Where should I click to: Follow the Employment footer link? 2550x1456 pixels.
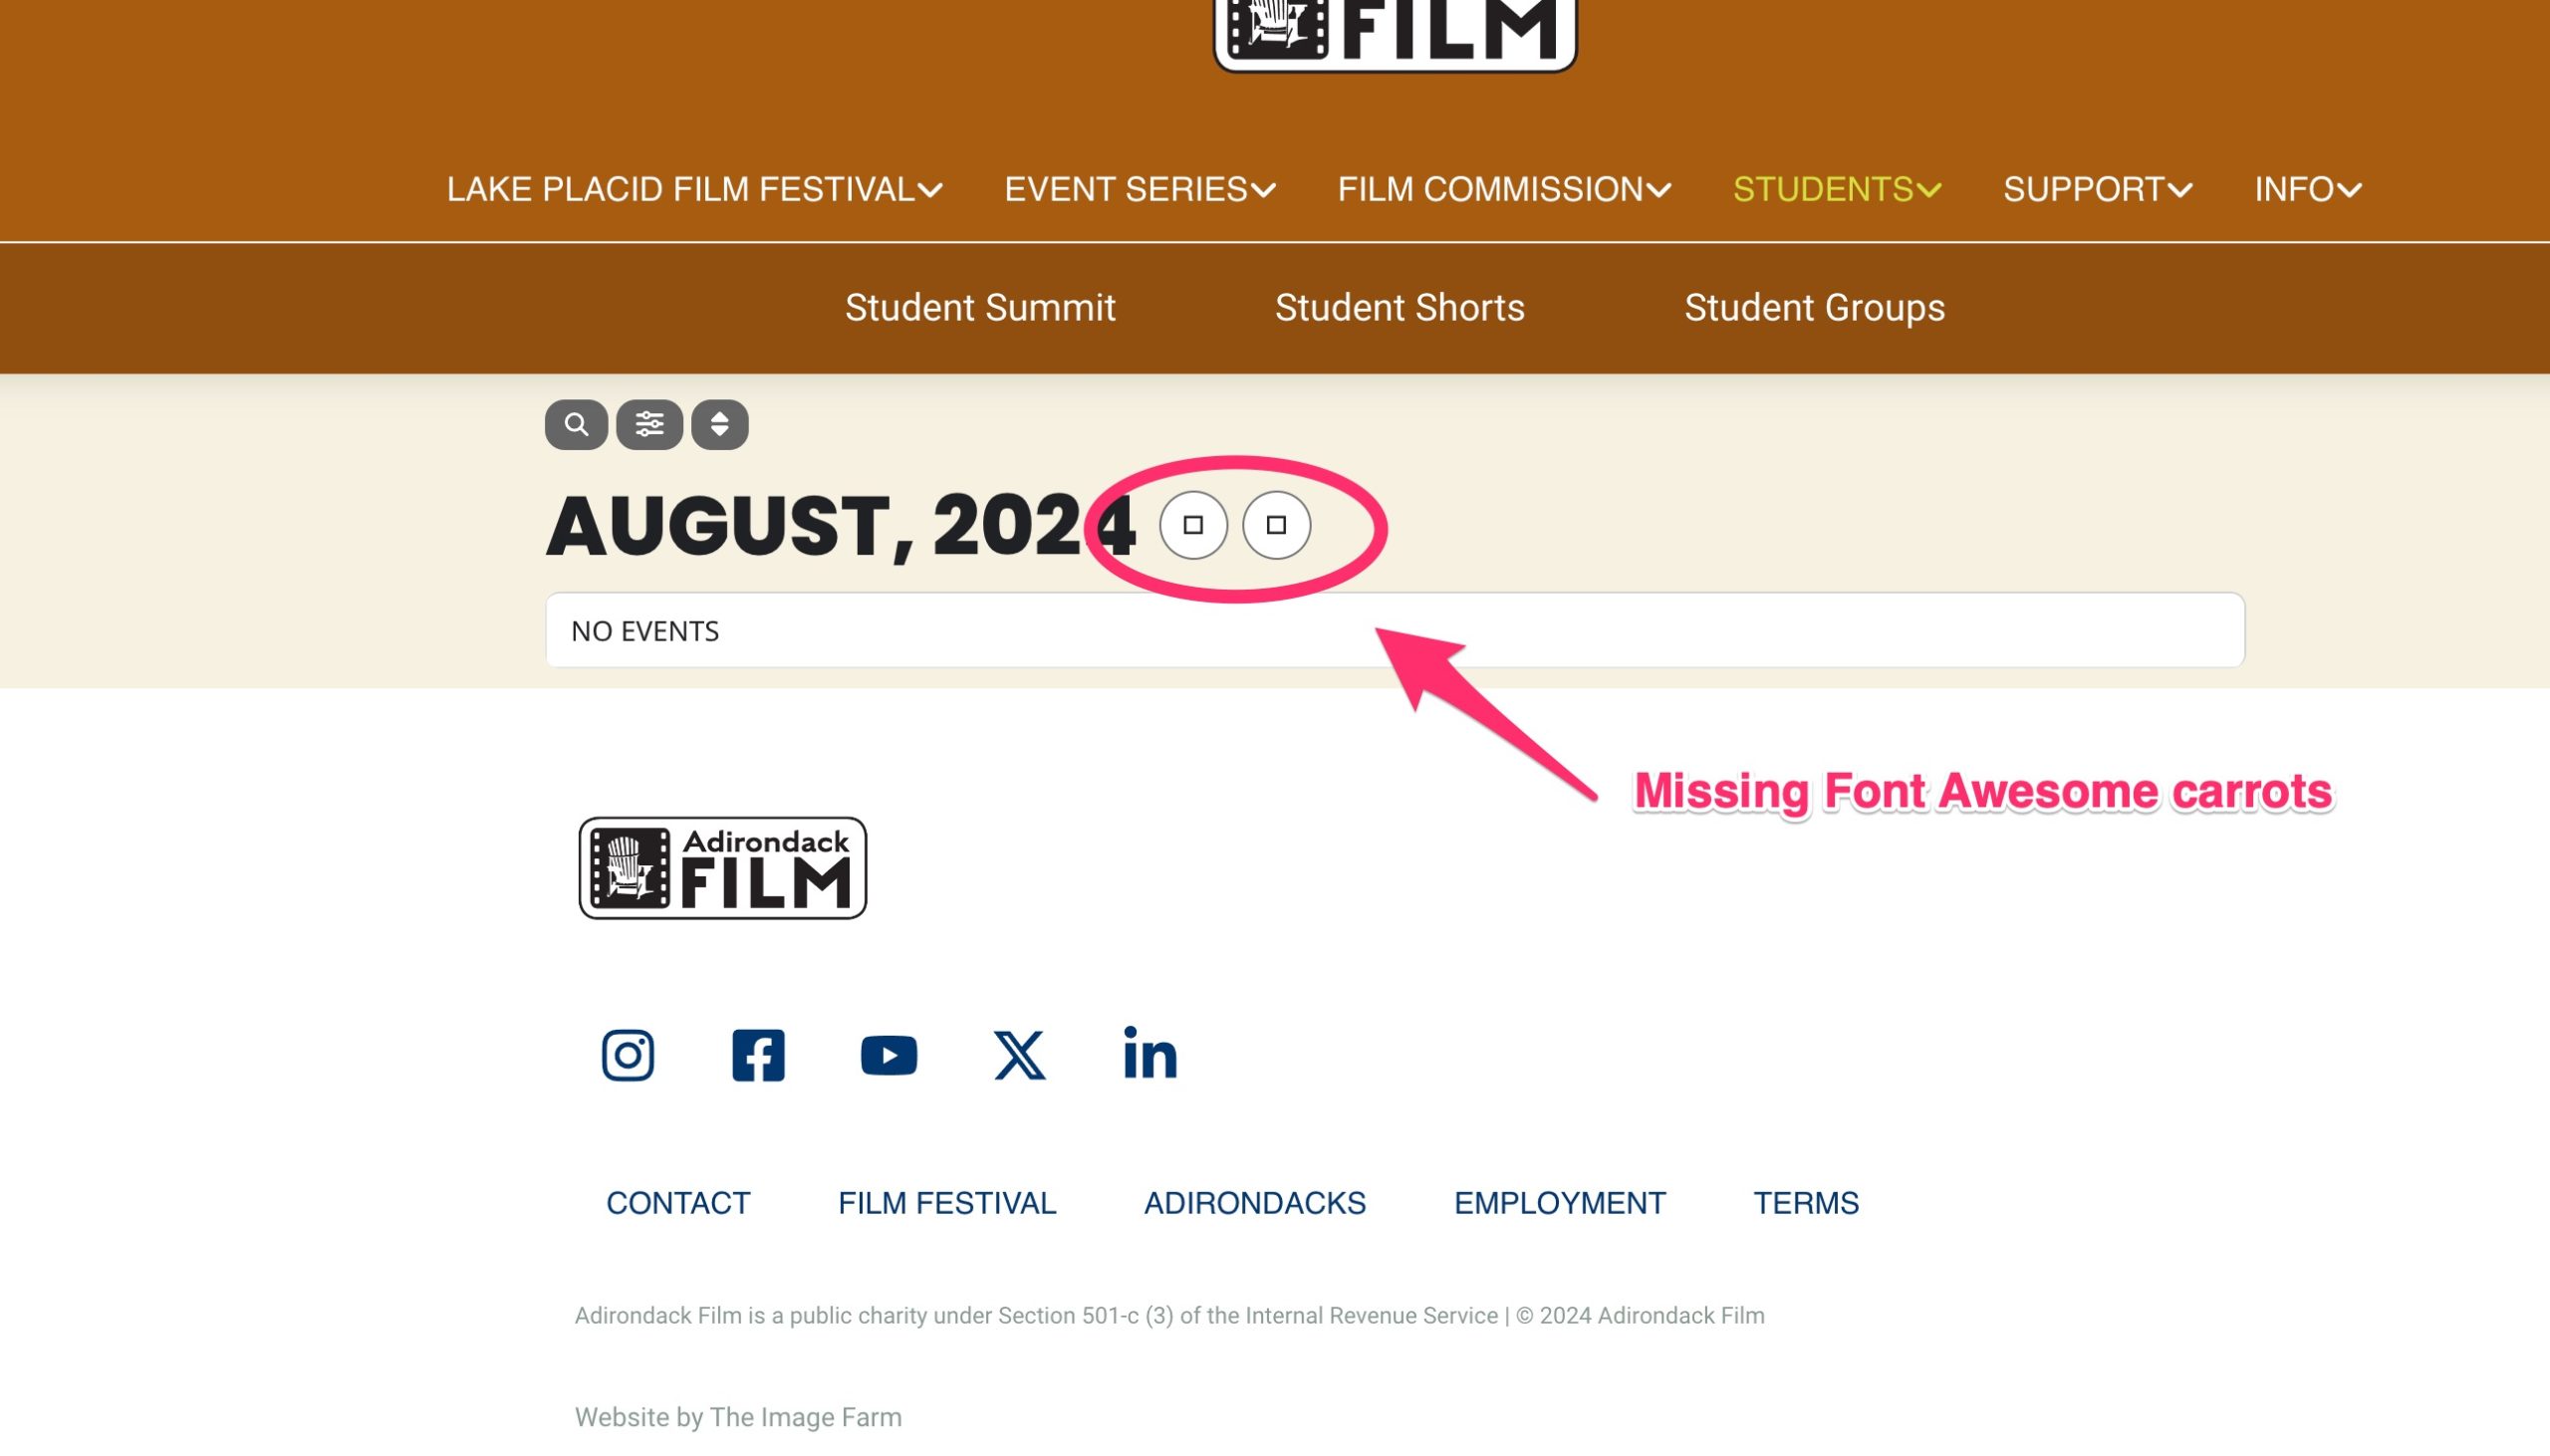point(1559,1203)
